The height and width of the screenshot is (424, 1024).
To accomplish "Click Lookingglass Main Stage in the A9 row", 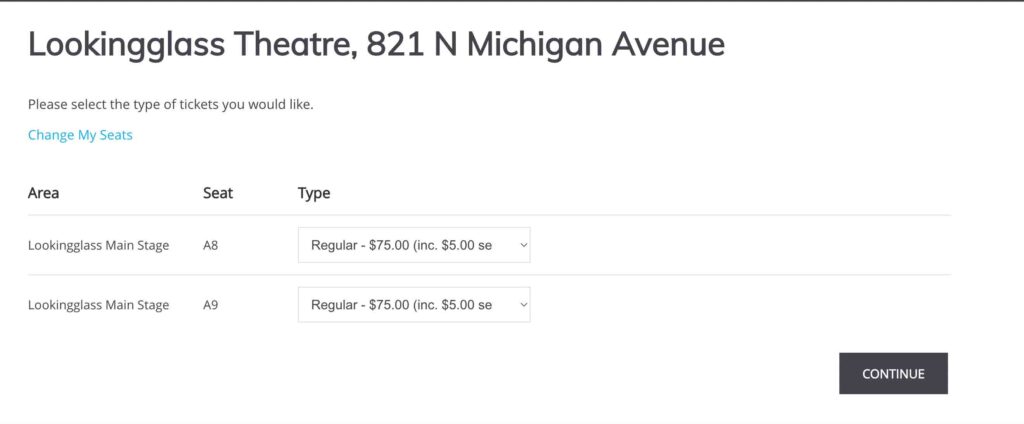I will click(x=99, y=305).
